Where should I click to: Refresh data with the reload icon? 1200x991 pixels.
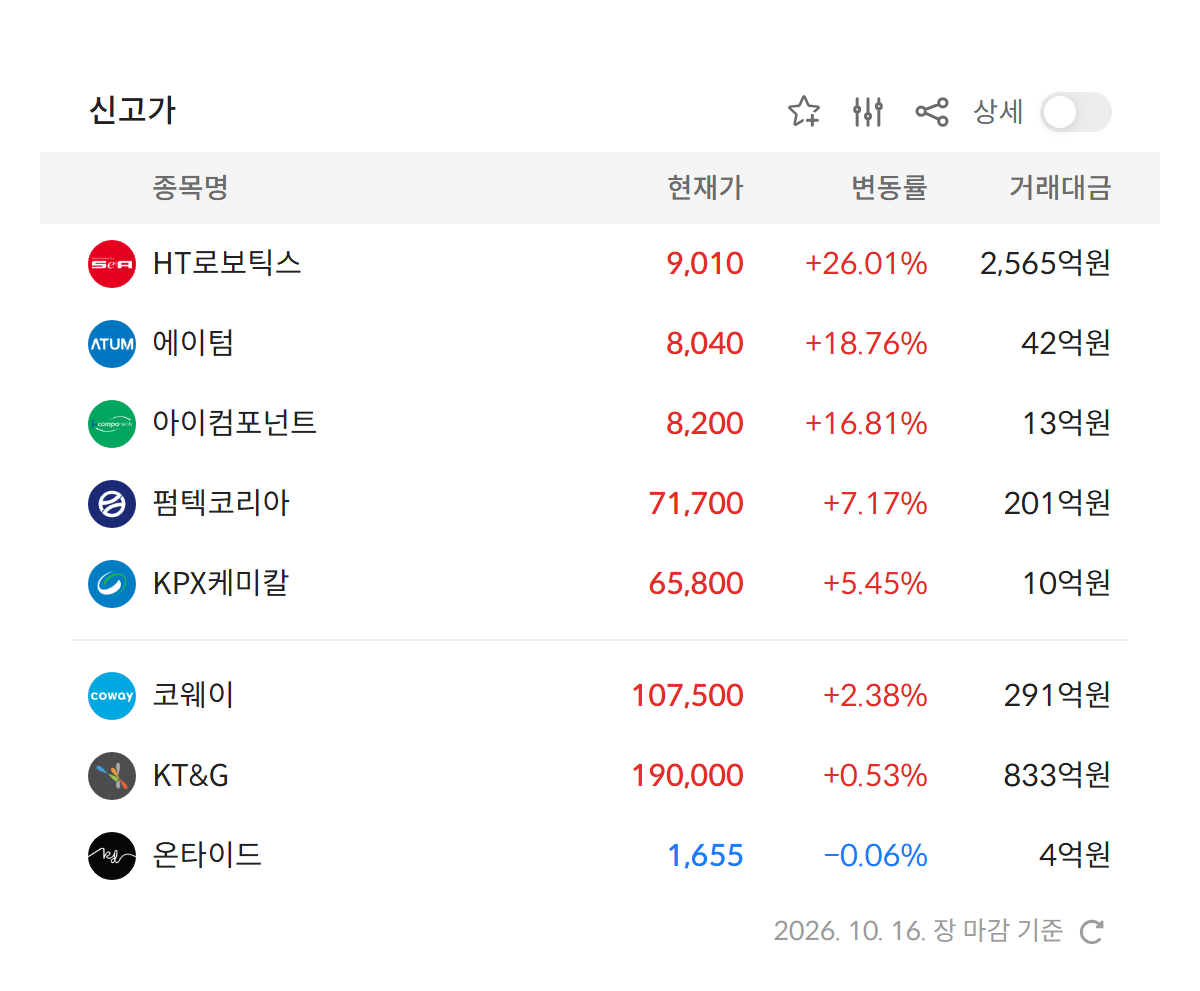tap(1092, 932)
